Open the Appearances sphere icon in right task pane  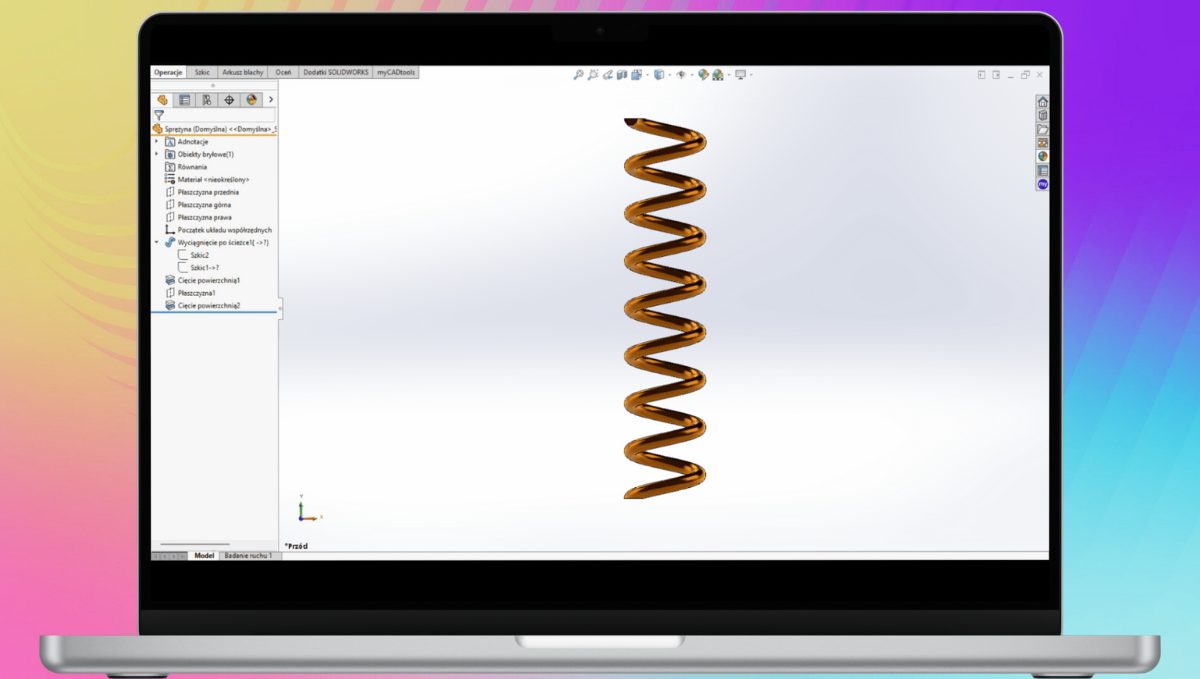(x=1042, y=156)
